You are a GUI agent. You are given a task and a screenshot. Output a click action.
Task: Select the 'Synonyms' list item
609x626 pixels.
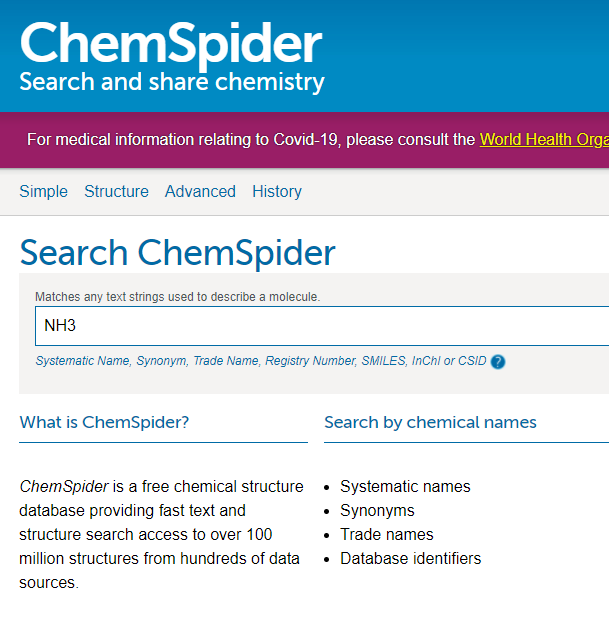tap(377, 511)
